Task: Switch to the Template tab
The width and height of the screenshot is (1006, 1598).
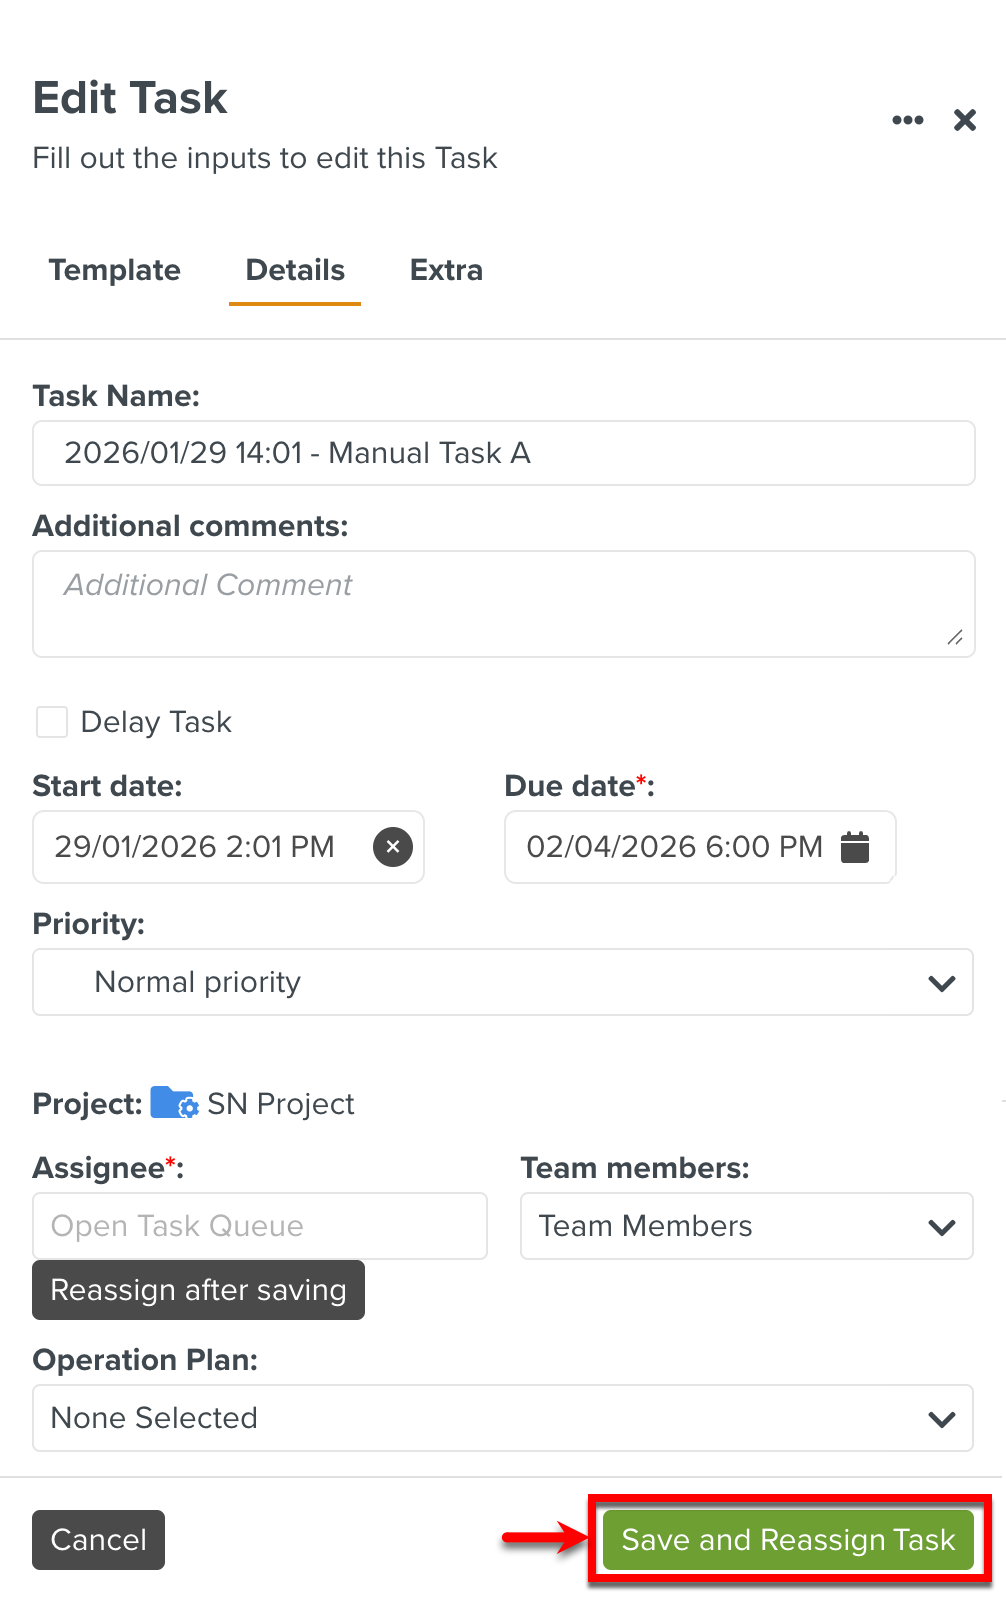Action: [114, 270]
